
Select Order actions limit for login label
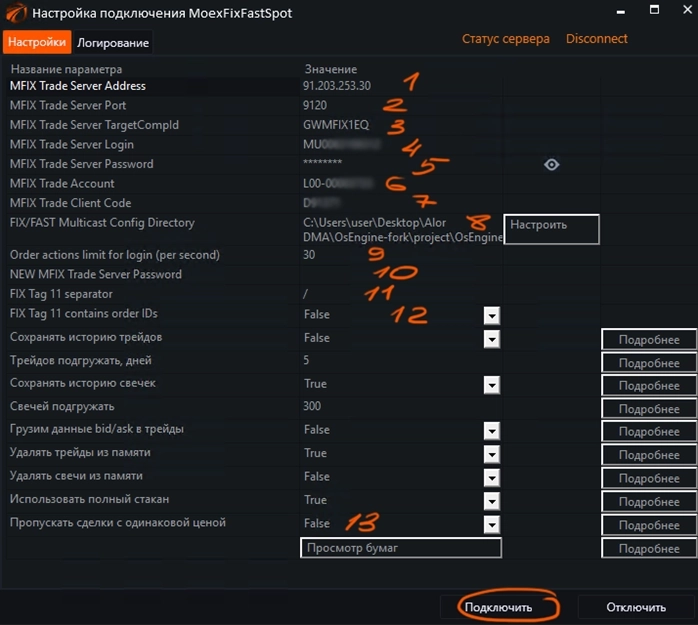tap(114, 255)
